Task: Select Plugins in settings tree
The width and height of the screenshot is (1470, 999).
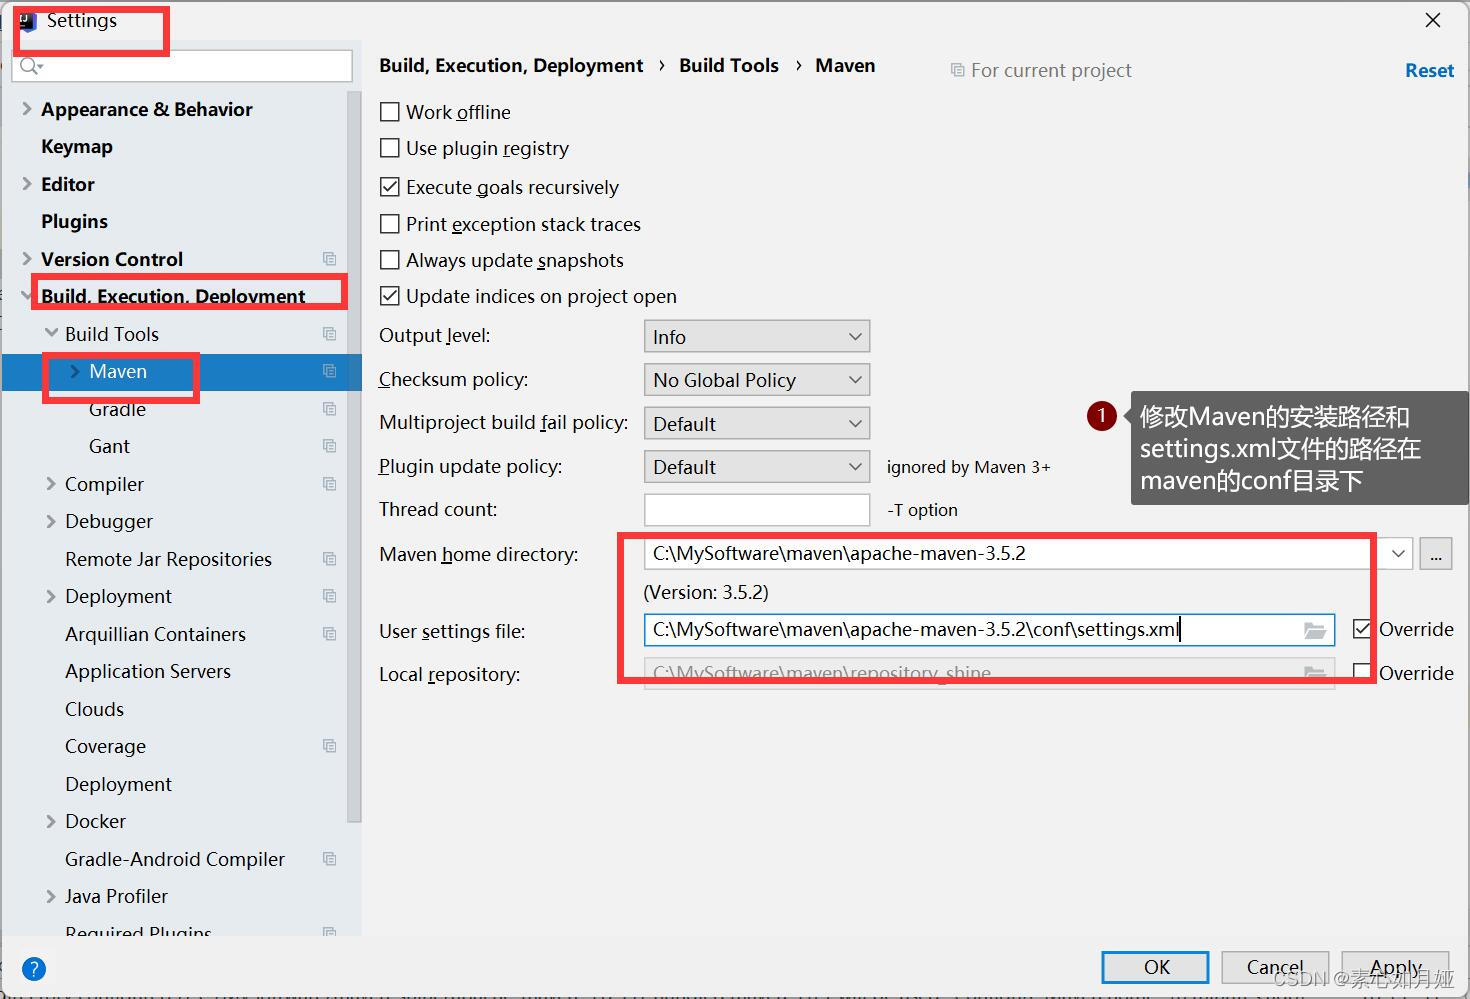Action: pyautogui.click(x=74, y=221)
